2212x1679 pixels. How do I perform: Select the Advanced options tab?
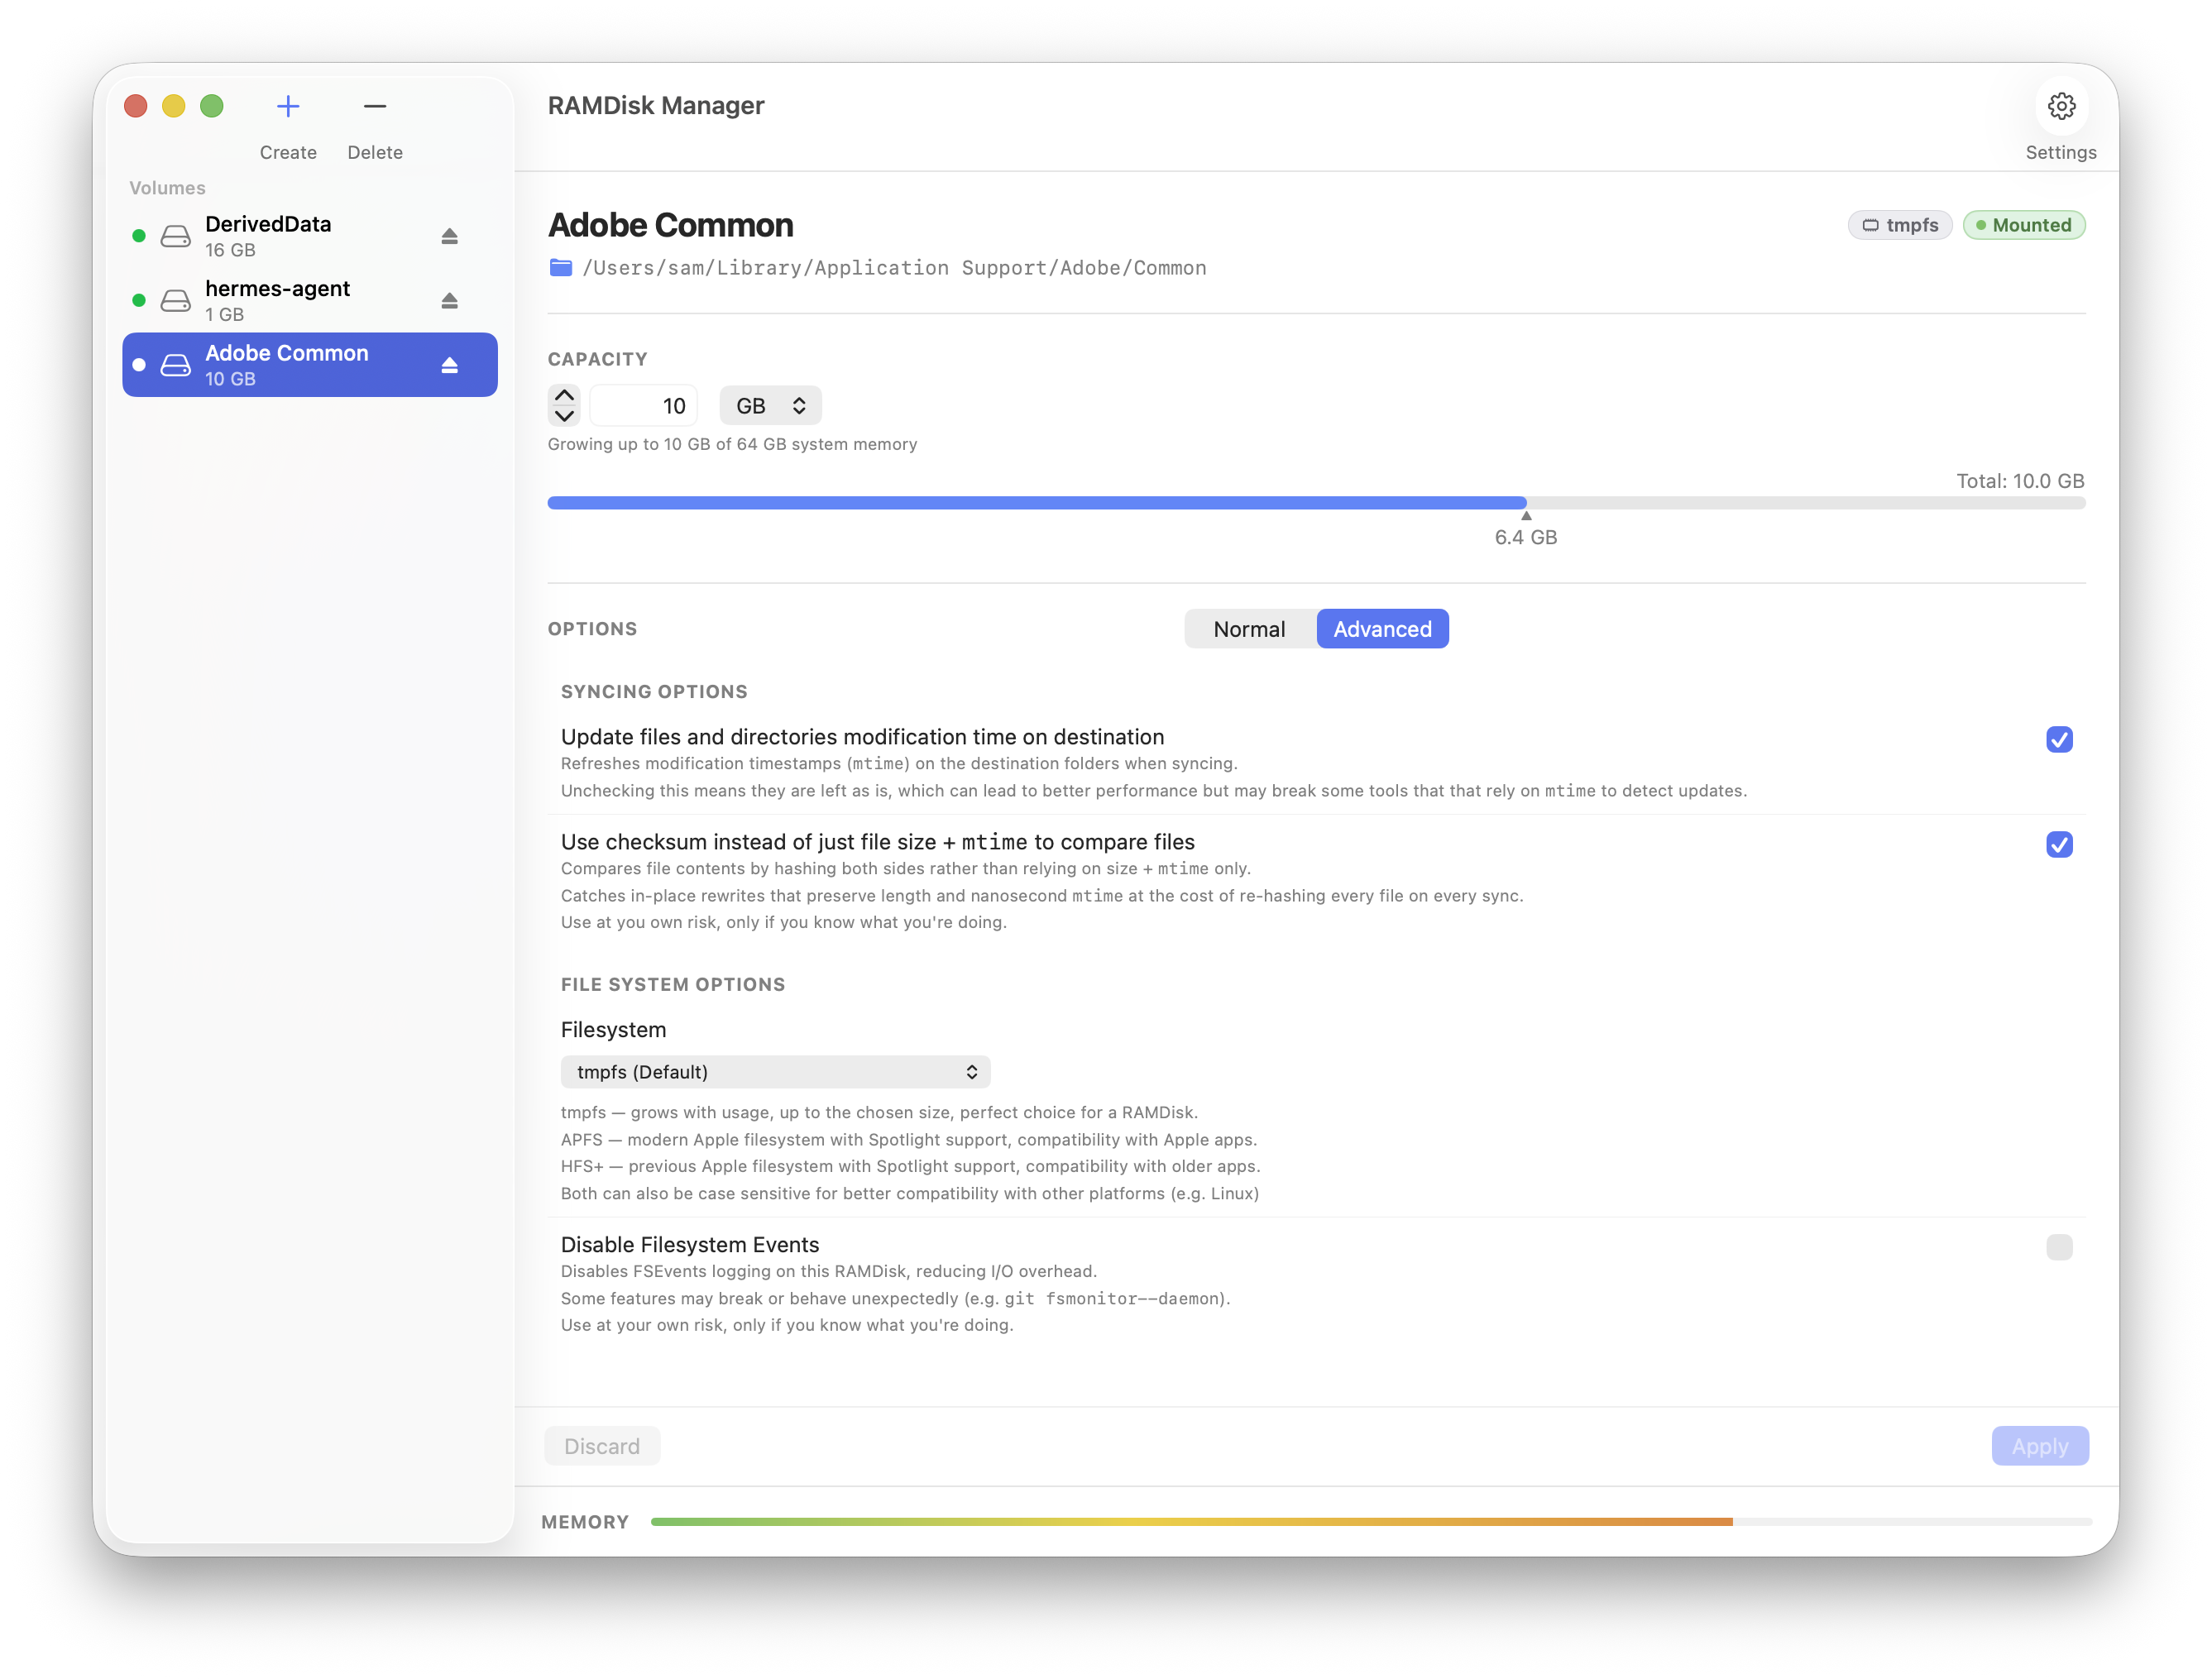[x=1382, y=629]
